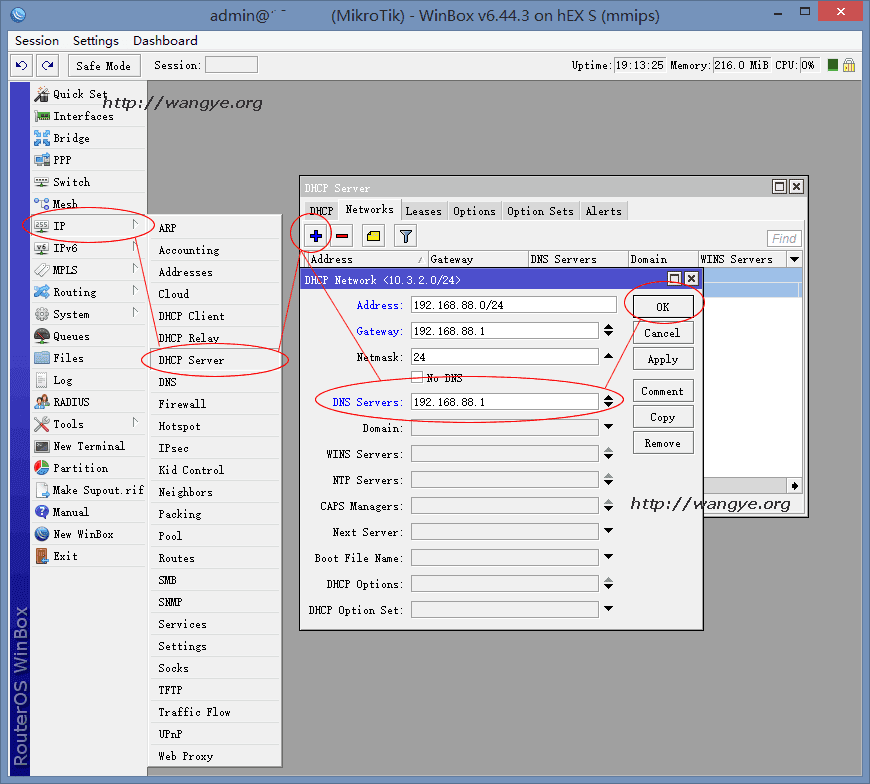
Task: Open the Settings menu
Action: click(96, 41)
